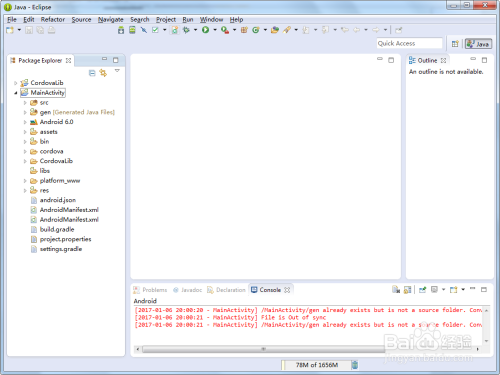500x375 pixels.
Task: Expand the Android 6.0 library node
Action: coord(25,122)
